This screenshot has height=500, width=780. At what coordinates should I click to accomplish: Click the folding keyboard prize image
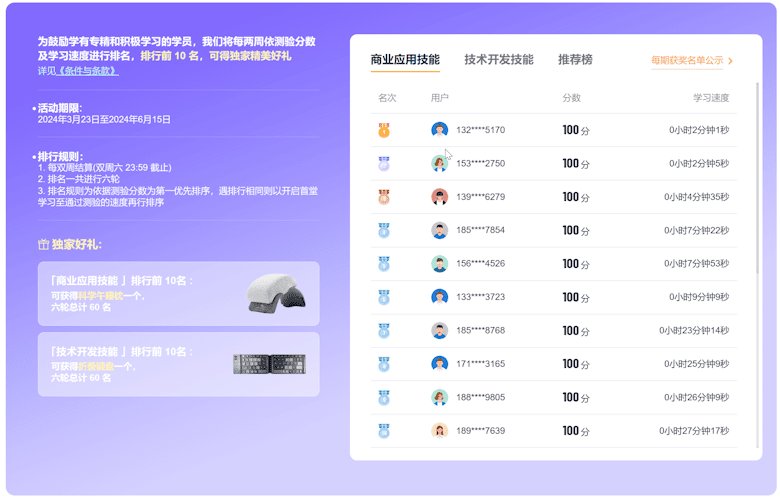click(269, 365)
